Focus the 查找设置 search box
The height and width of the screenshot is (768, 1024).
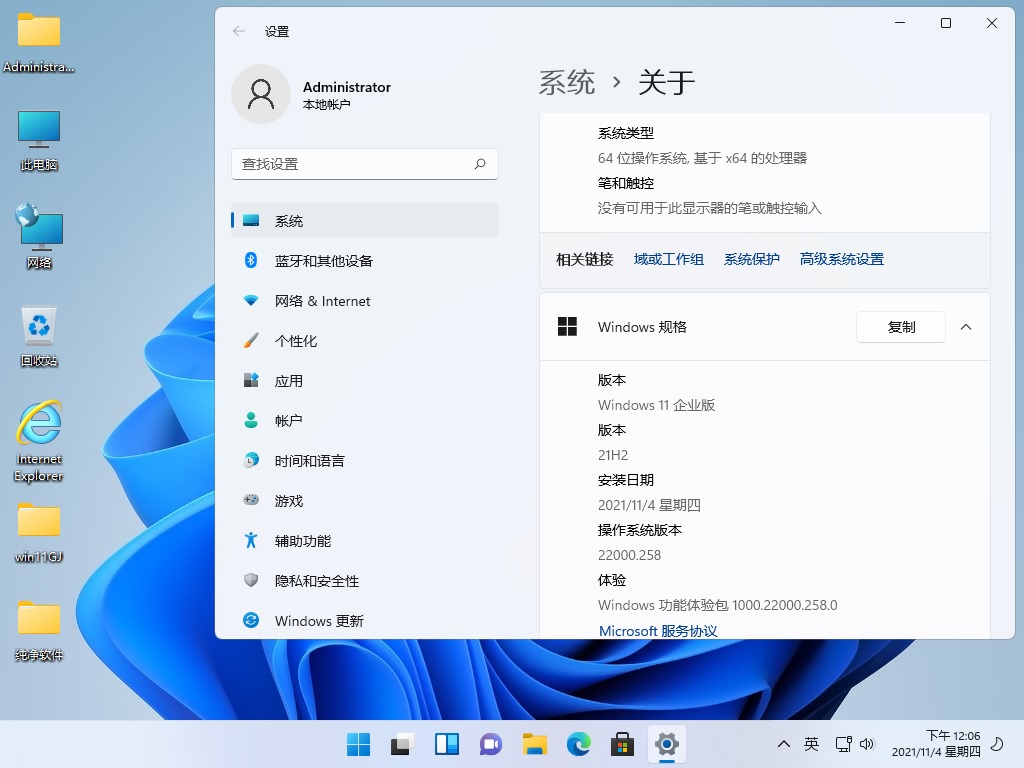point(364,164)
